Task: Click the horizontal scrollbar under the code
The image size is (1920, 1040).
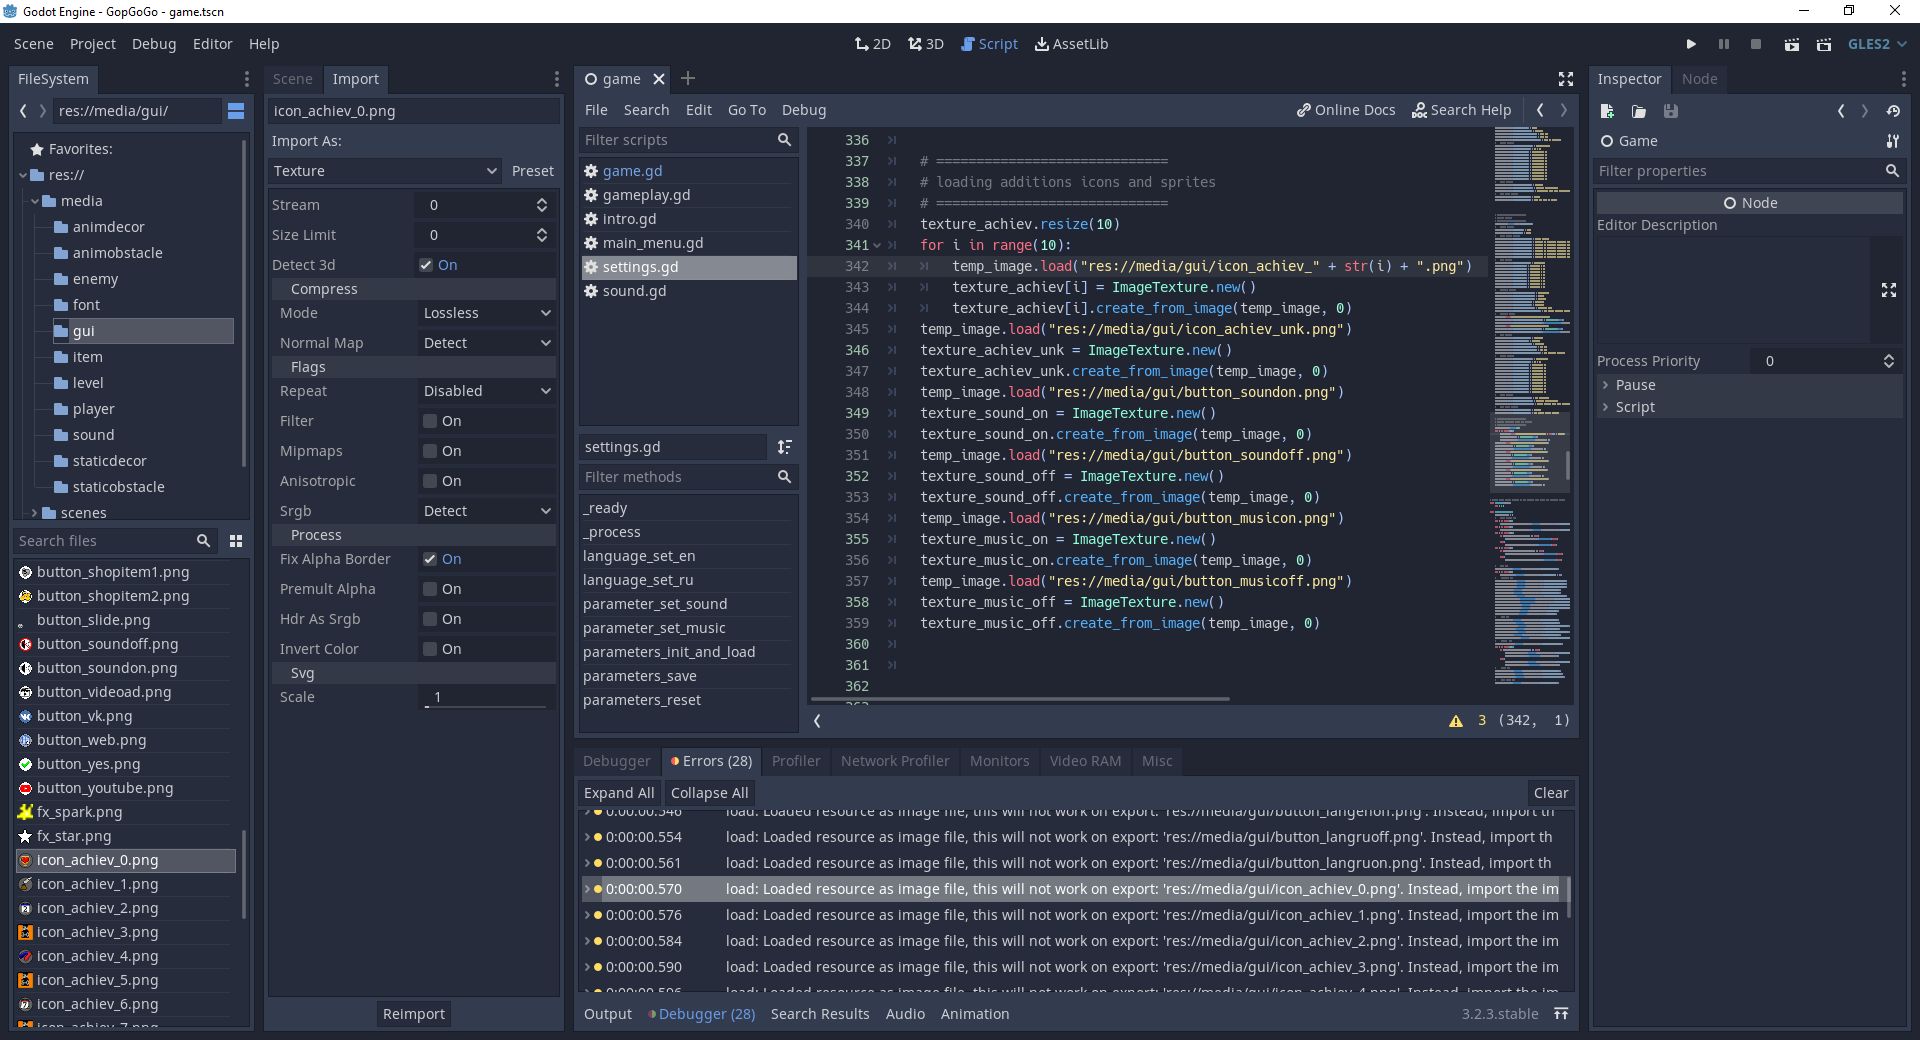Action: click(1020, 699)
